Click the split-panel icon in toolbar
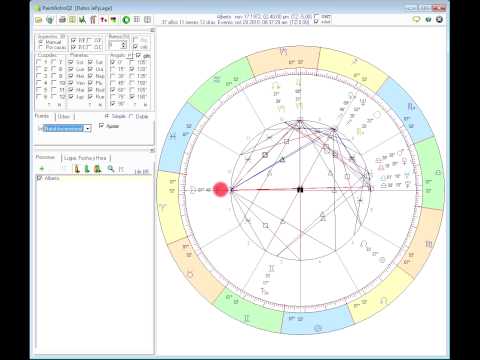480x360 pixels. coord(147,20)
